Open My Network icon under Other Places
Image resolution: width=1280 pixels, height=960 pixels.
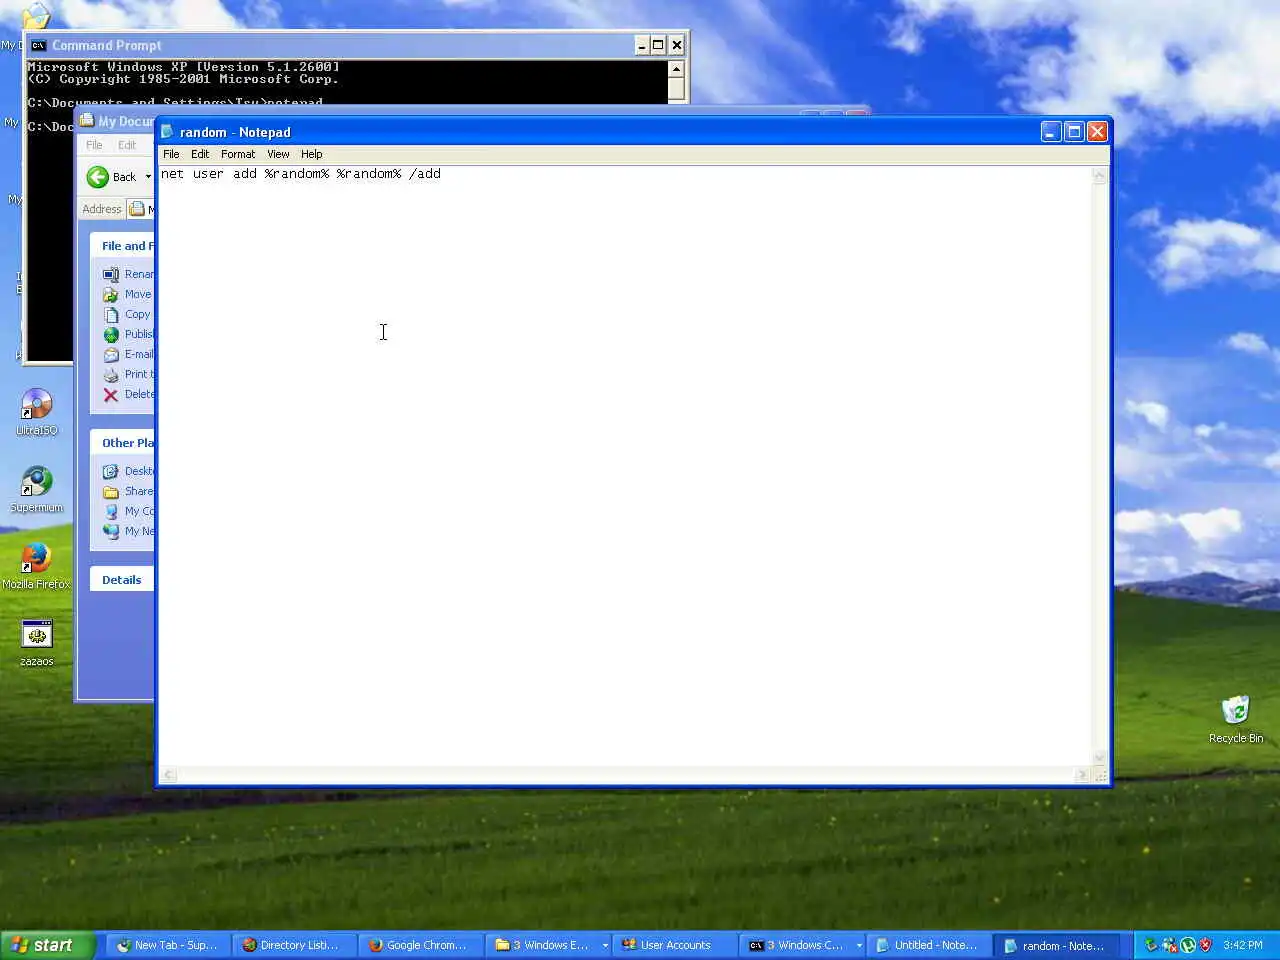[x=111, y=531]
